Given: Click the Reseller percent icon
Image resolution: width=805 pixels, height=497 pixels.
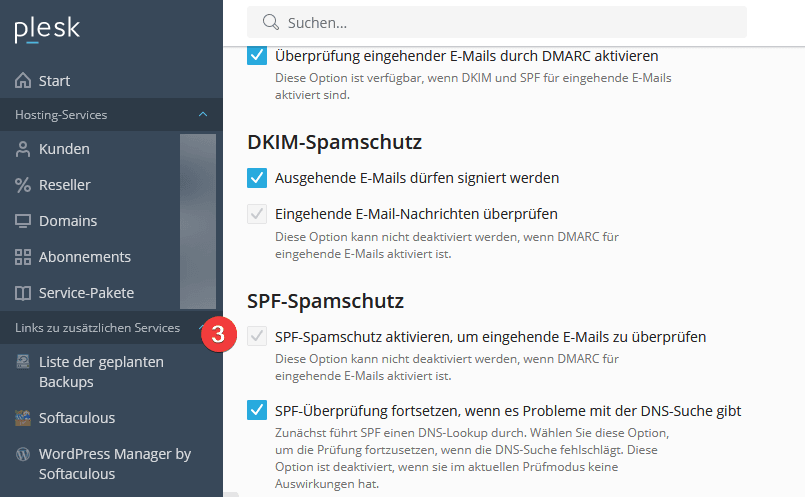Looking at the screenshot, I should tap(23, 185).
